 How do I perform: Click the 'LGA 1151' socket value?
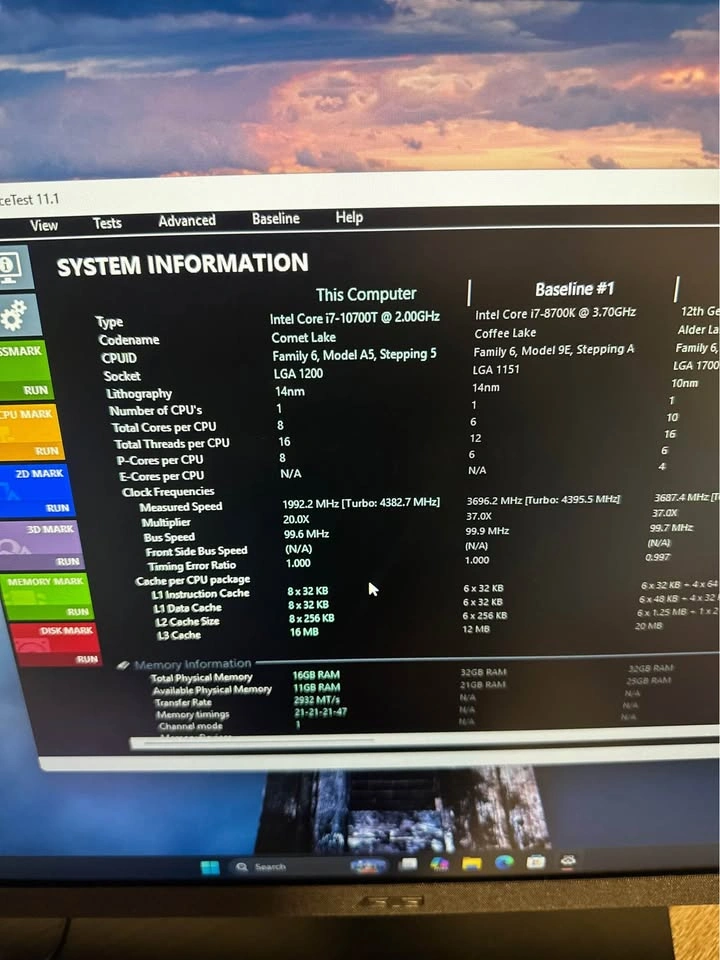tap(498, 370)
